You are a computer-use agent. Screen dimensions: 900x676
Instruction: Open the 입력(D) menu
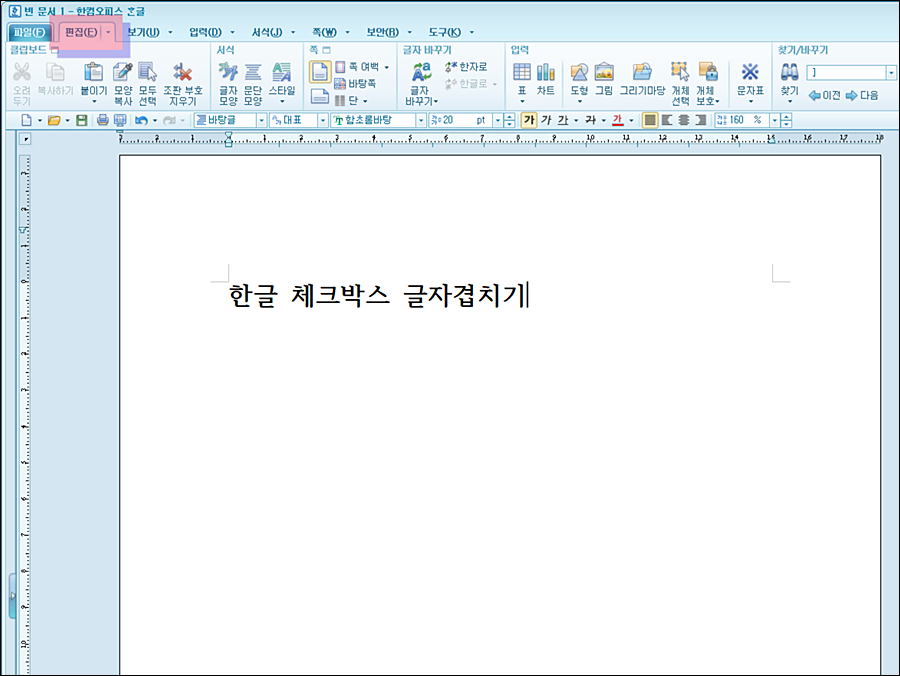click(x=205, y=32)
